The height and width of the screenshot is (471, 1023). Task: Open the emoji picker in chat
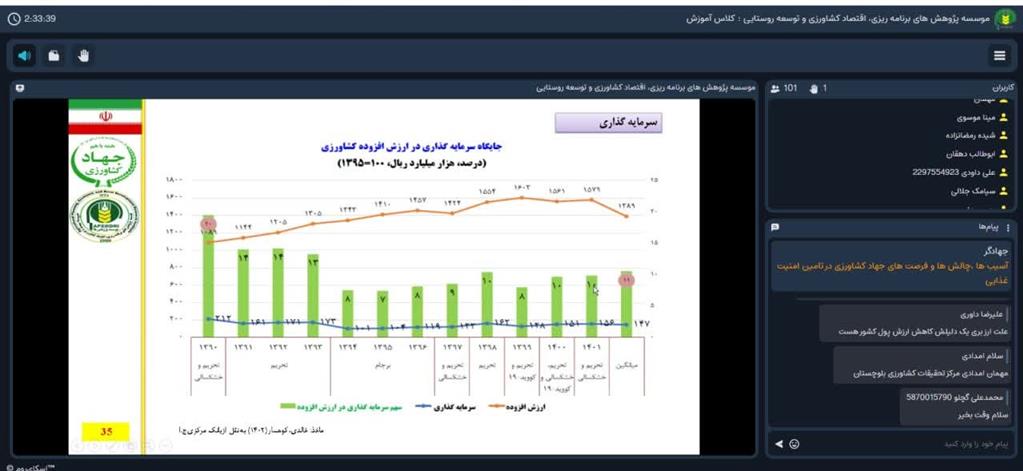pyautogui.click(x=794, y=443)
